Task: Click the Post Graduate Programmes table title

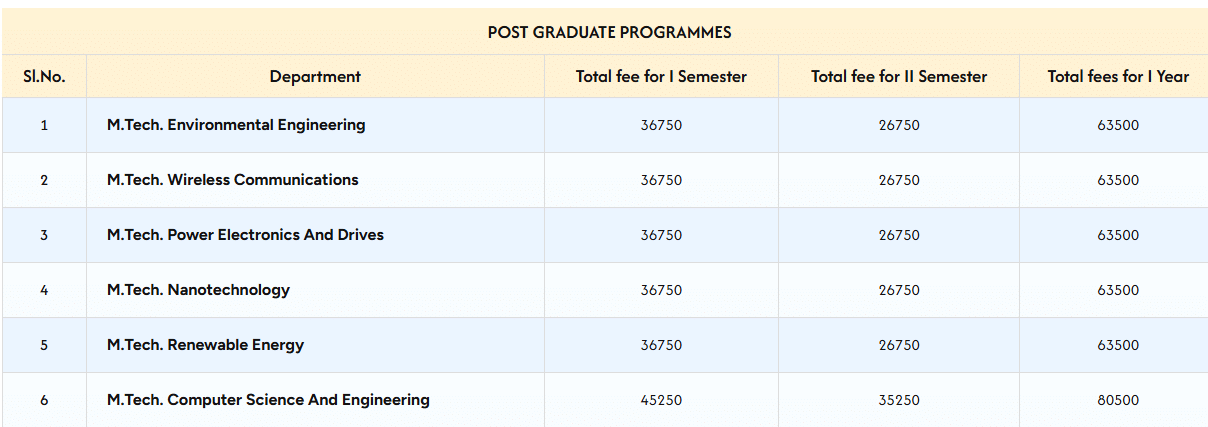Action: tap(609, 32)
